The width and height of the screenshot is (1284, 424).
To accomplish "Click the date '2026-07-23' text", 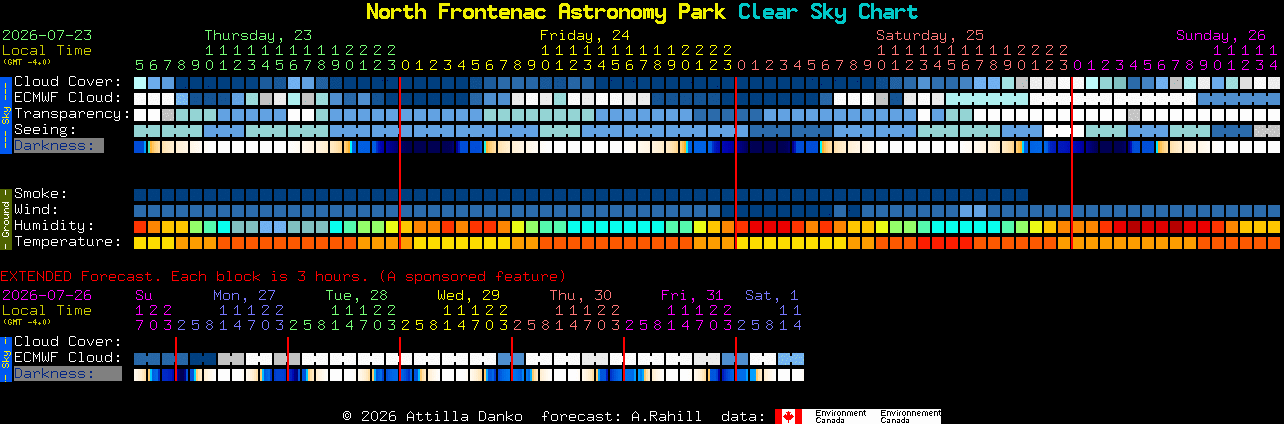I will click(47, 35).
